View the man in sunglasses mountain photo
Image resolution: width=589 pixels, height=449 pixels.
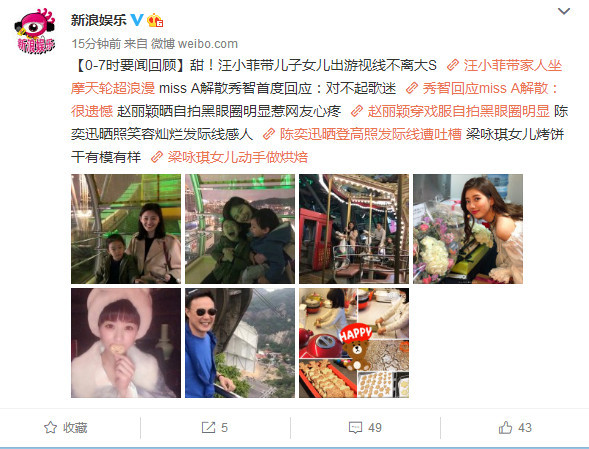(x=240, y=343)
